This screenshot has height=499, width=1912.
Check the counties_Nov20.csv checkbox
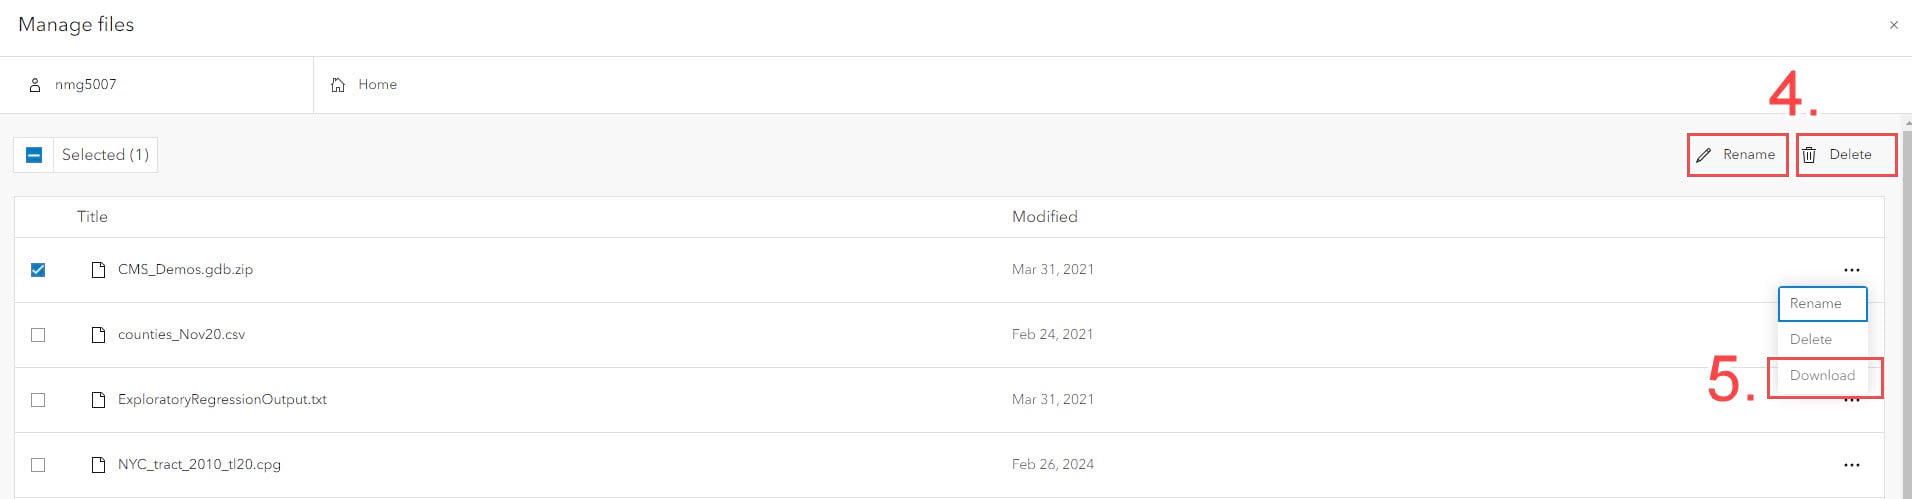[x=38, y=335]
